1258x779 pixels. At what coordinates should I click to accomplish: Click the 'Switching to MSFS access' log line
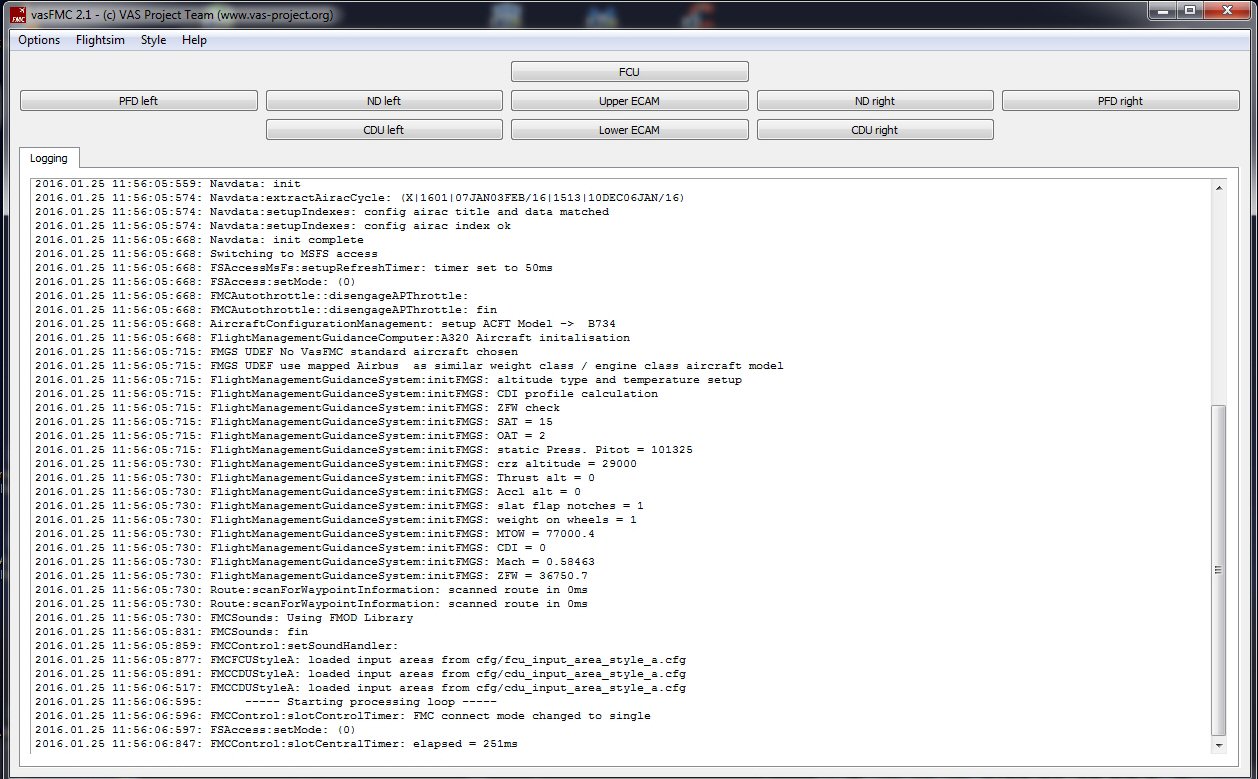206,254
